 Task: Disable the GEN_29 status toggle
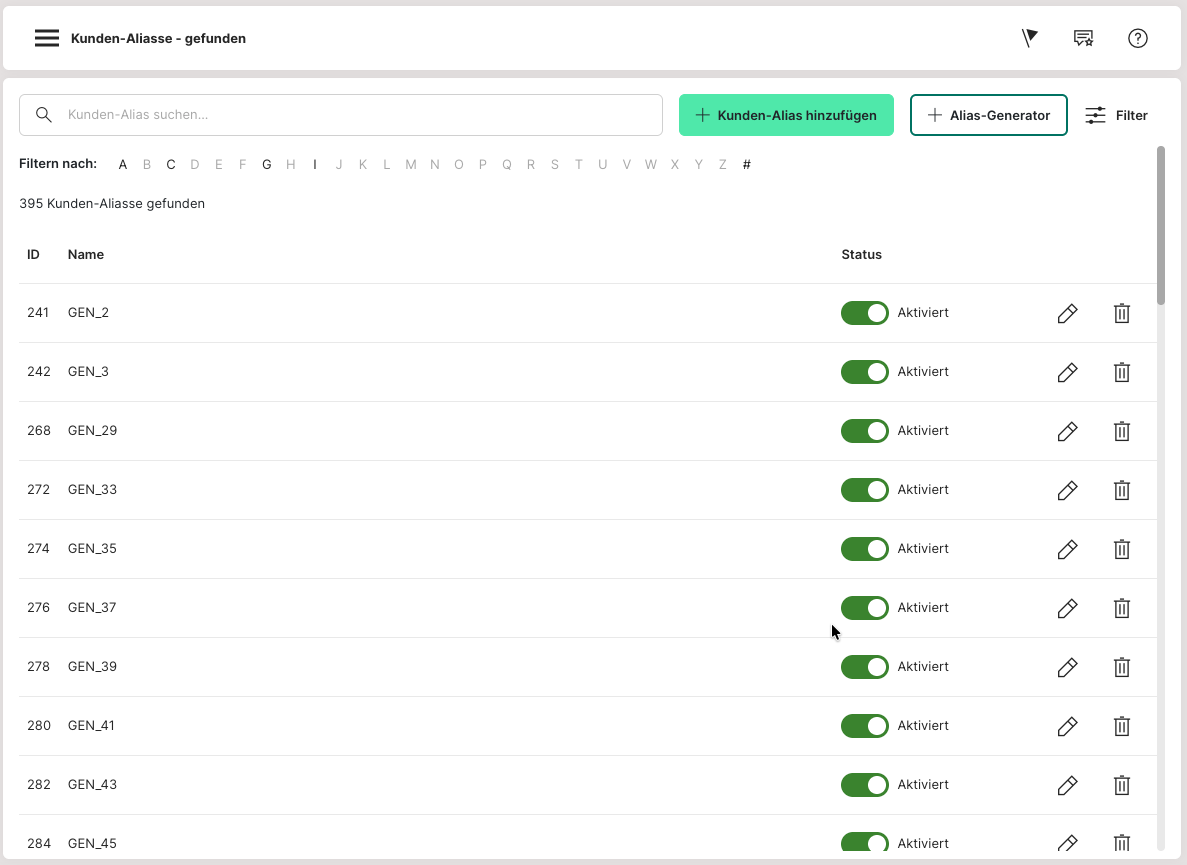[864, 431]
